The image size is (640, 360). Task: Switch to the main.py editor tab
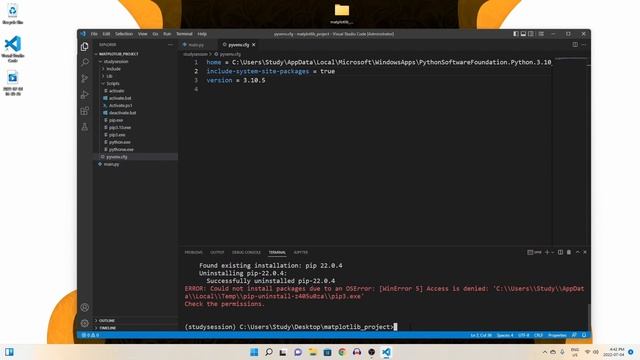click(x=196, y=45)
